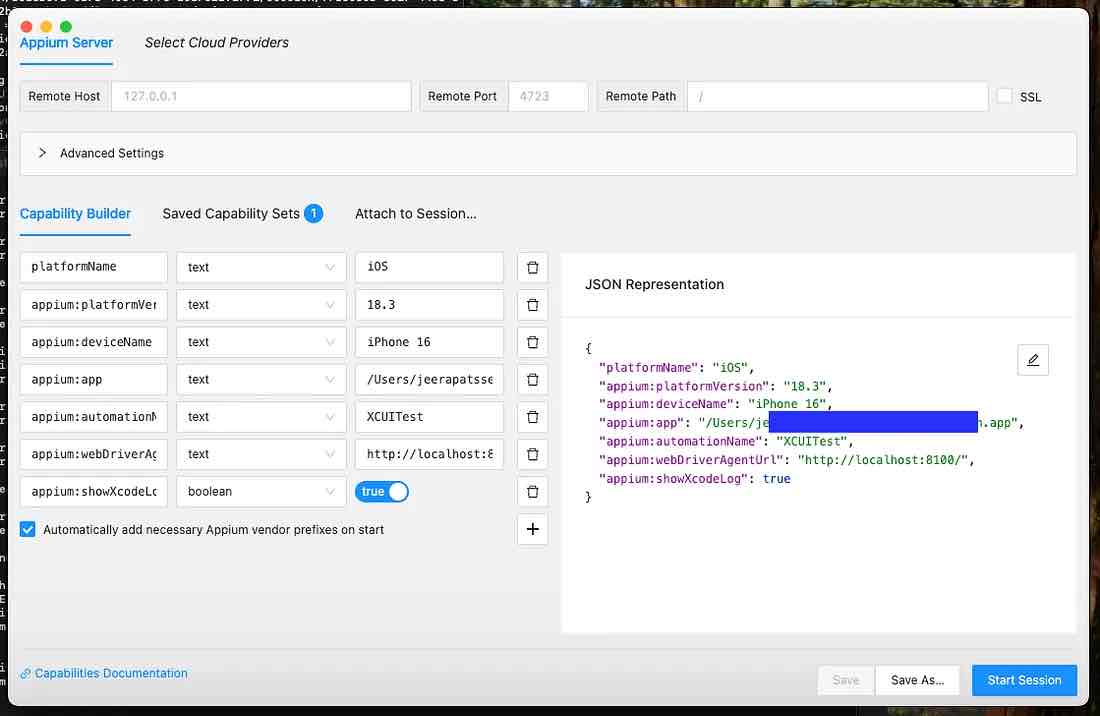Click the appium:automationName name field
Screen dimensions: 1100x716
(94, 417)
